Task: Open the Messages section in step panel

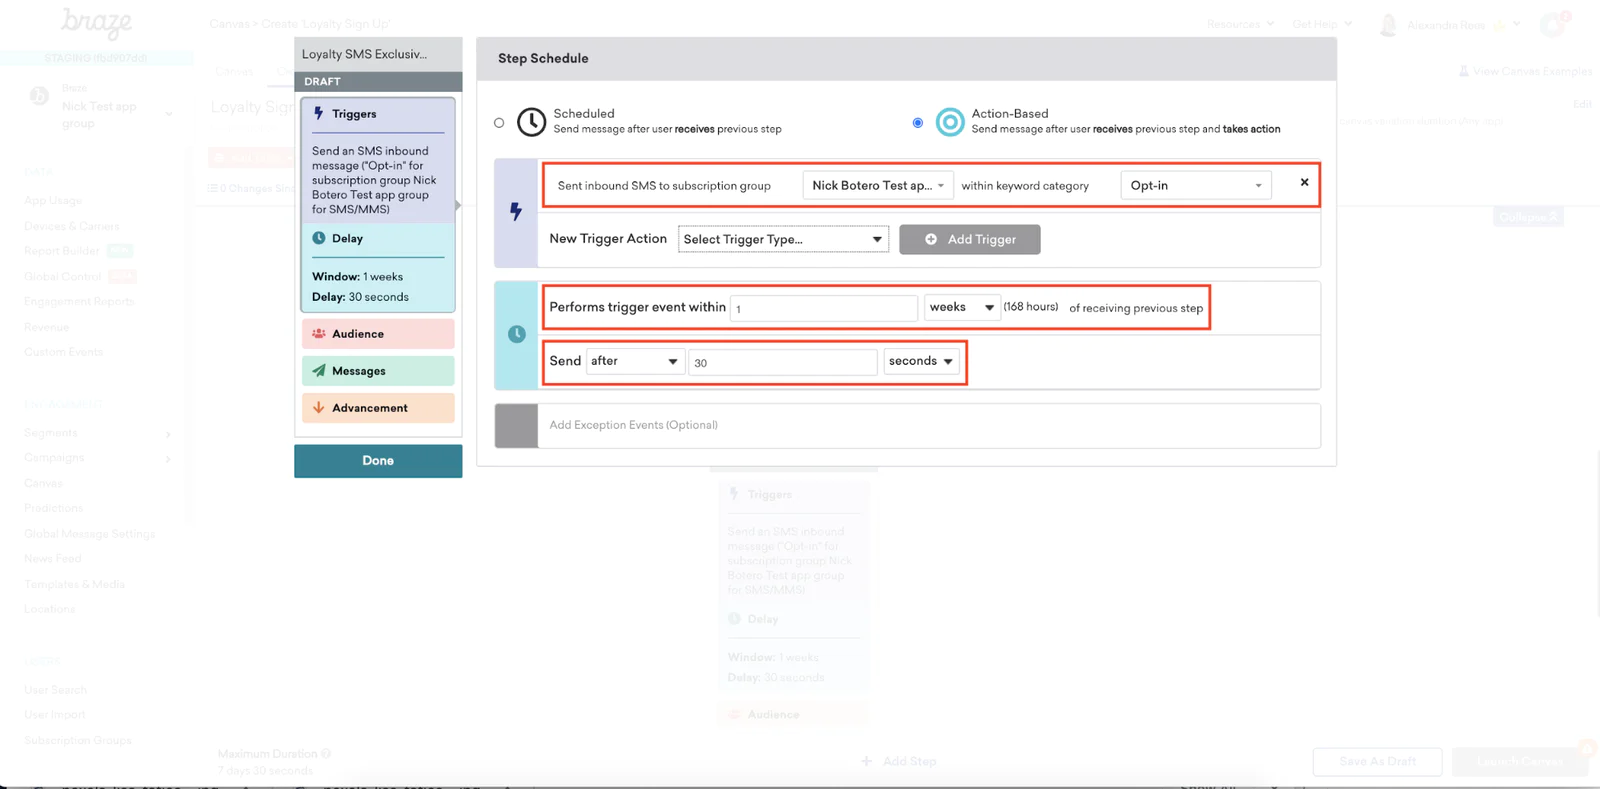Action: pyautogui.click(x=378, y=371)
